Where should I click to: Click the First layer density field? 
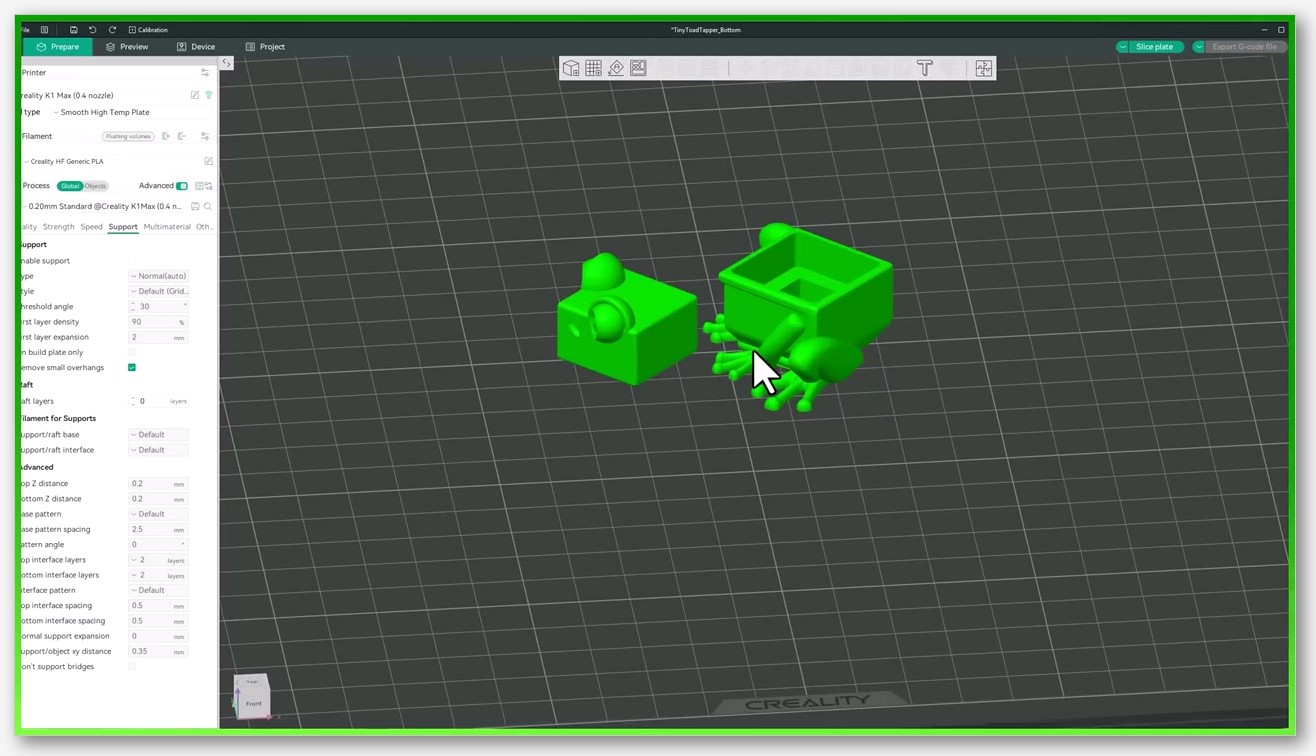point(158,322)
